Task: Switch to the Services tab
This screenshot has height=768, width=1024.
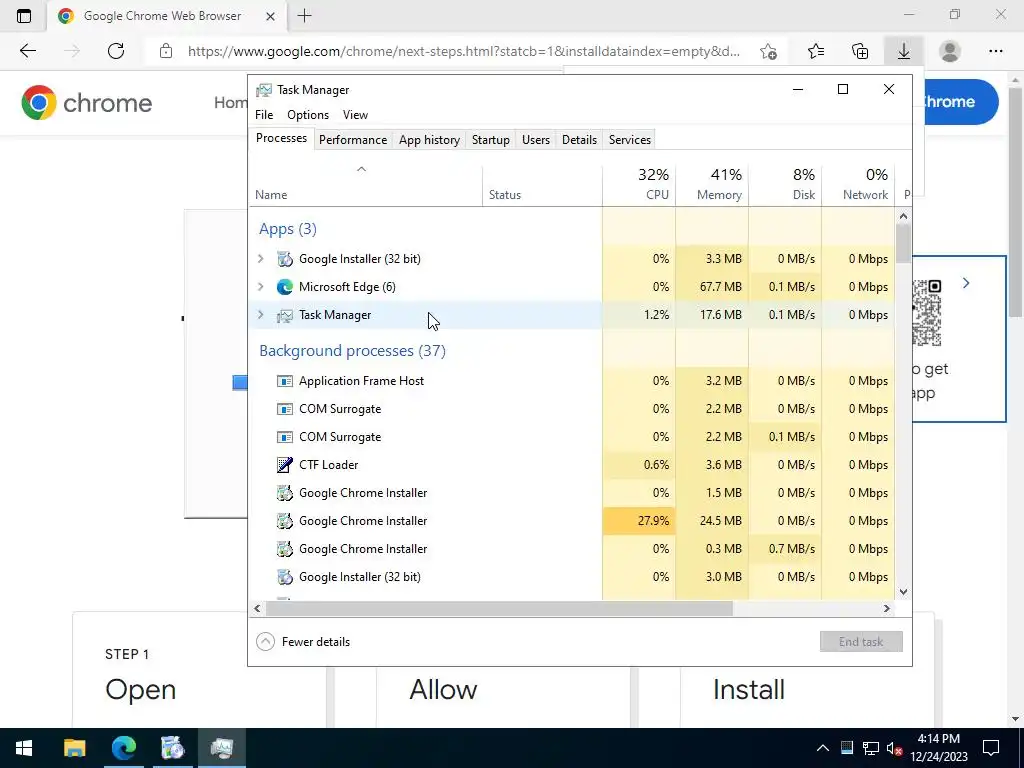Action: (630, 140)
